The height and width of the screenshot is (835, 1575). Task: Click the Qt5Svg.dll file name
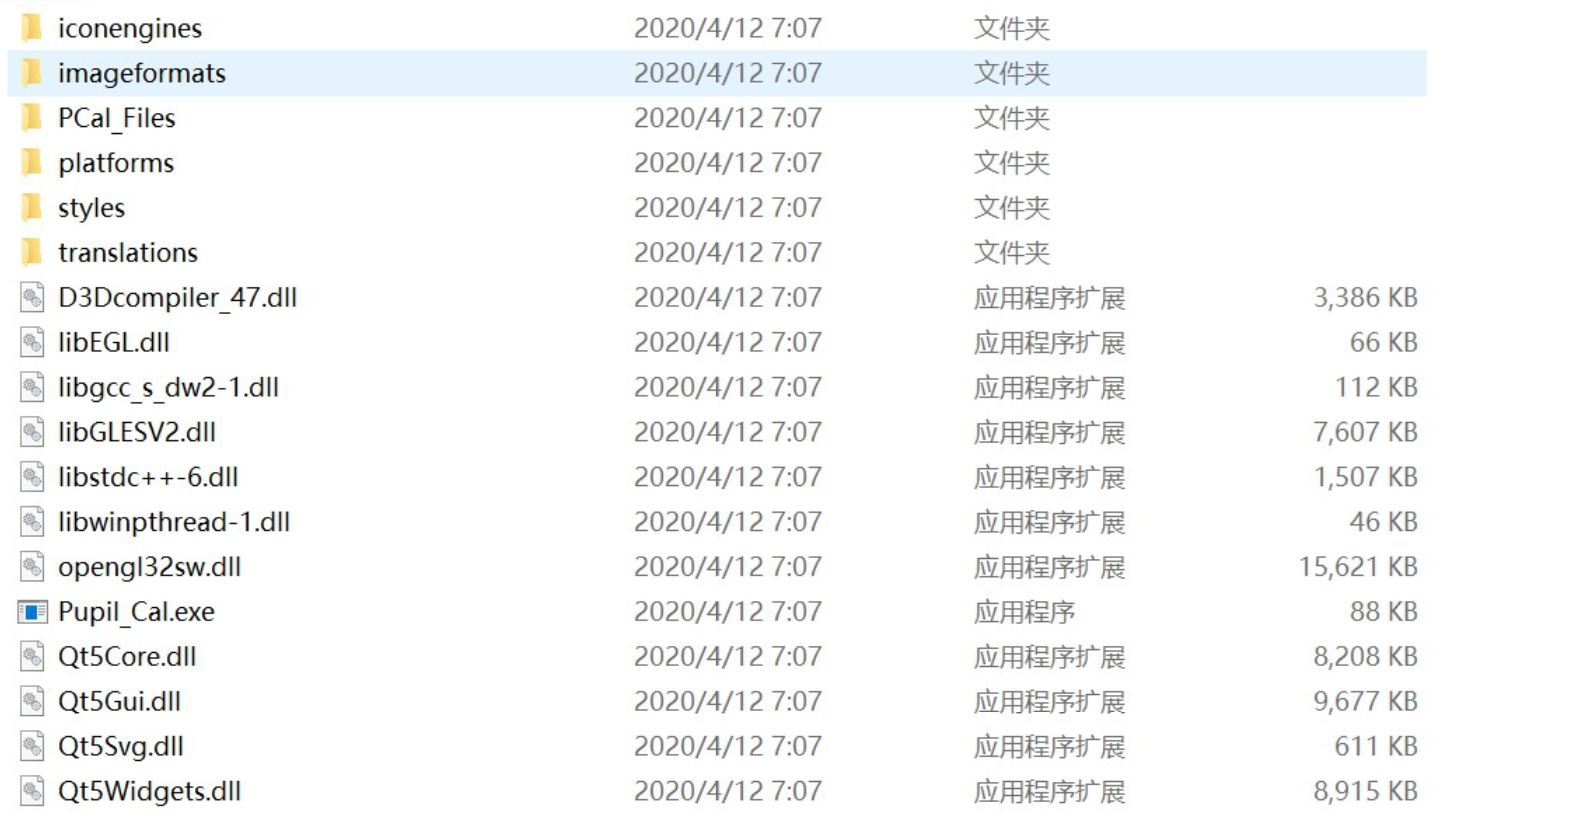pyautogui.click(x=121, y=746)
